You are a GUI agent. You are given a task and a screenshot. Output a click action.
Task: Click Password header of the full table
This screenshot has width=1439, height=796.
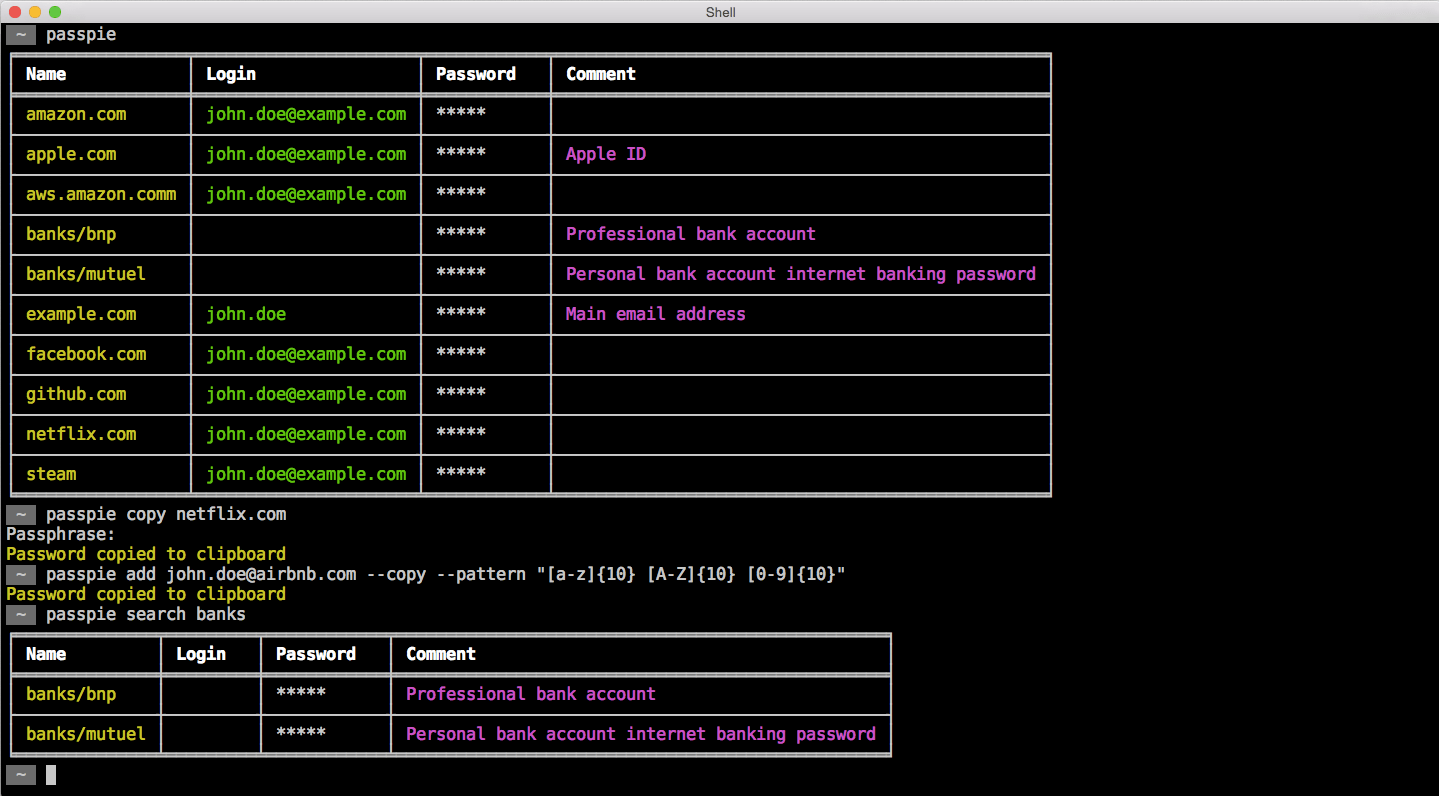pyautogui.click(x=476, y=74)
